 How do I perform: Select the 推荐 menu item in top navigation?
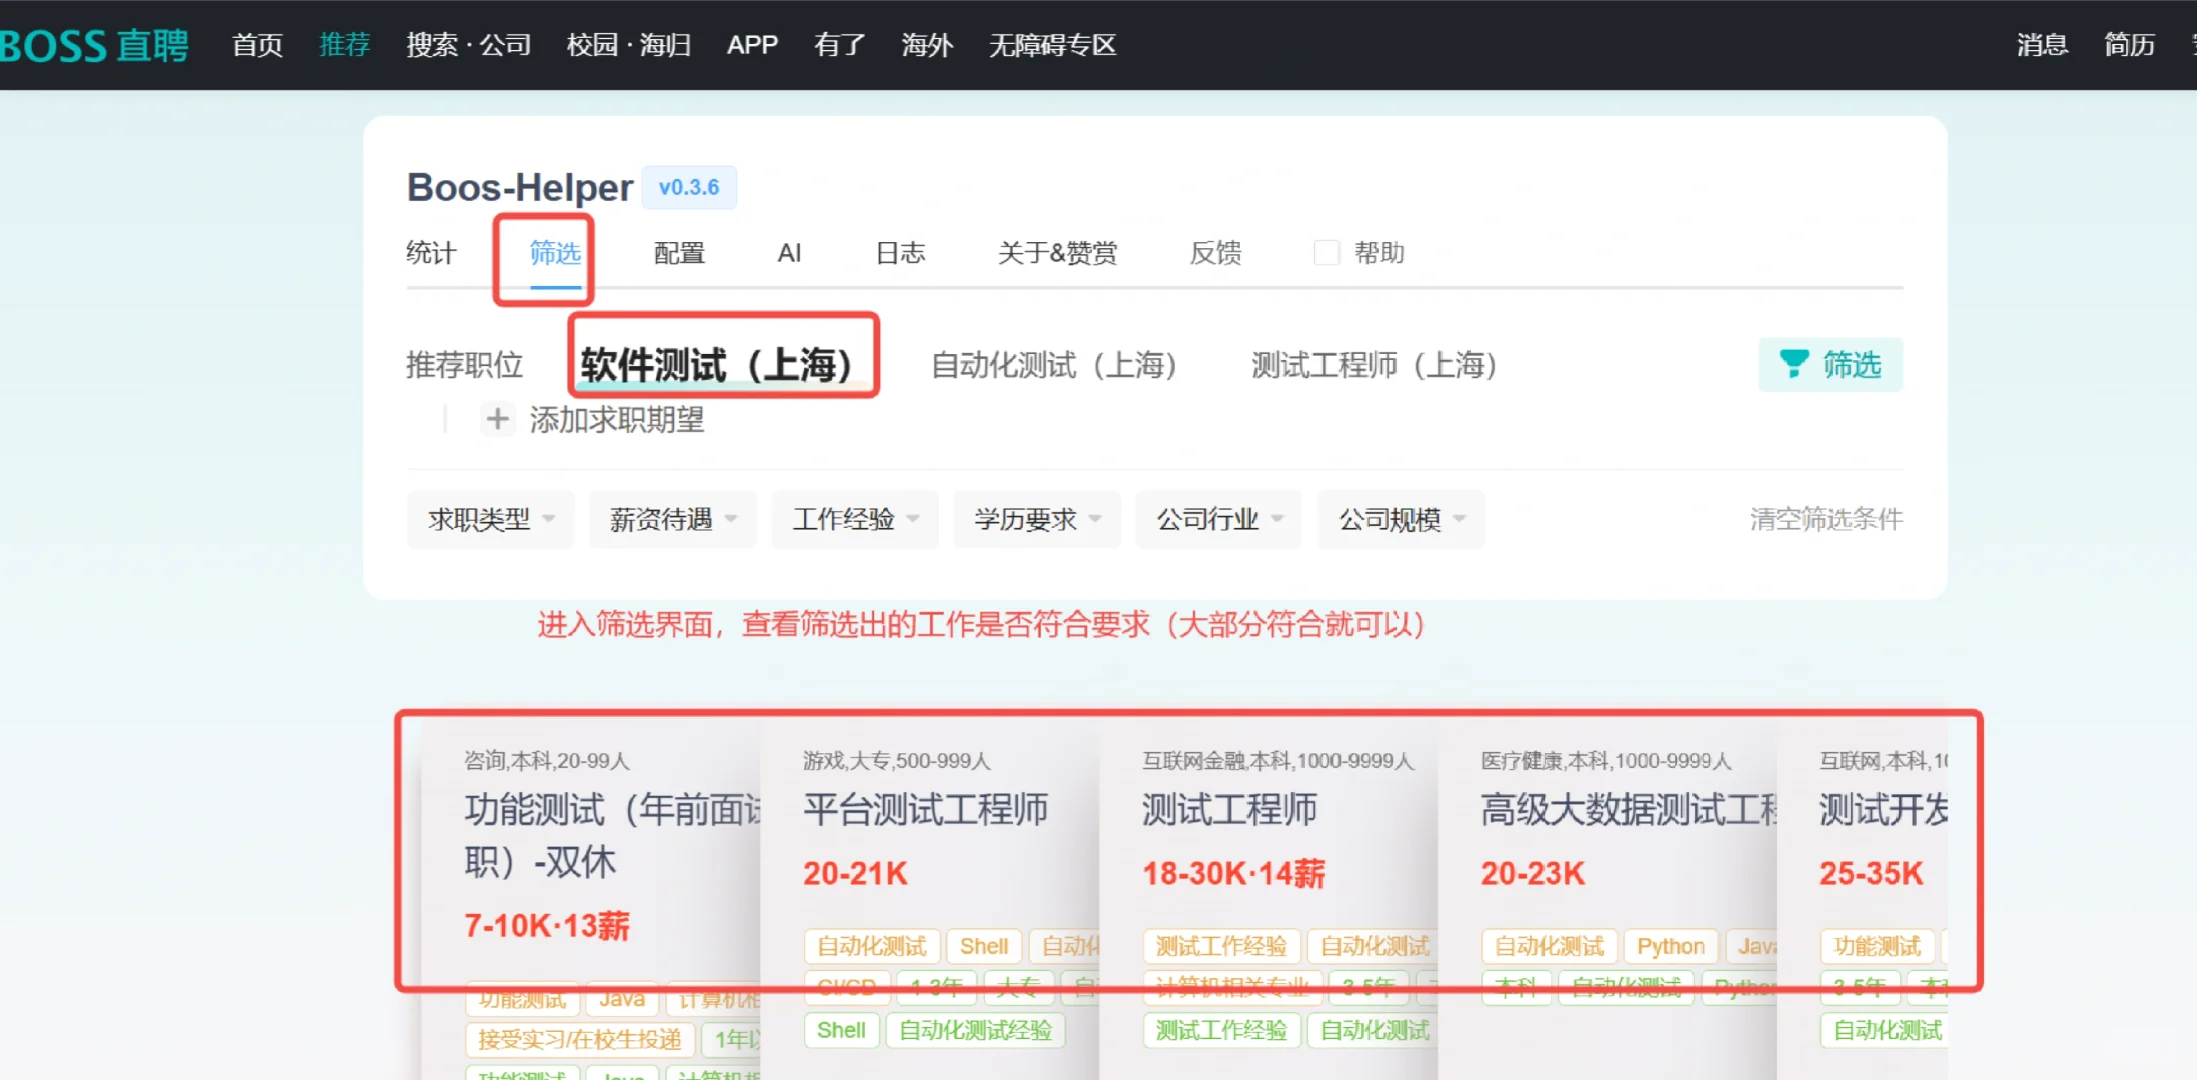pyautogui.click(x=344, y=44)
